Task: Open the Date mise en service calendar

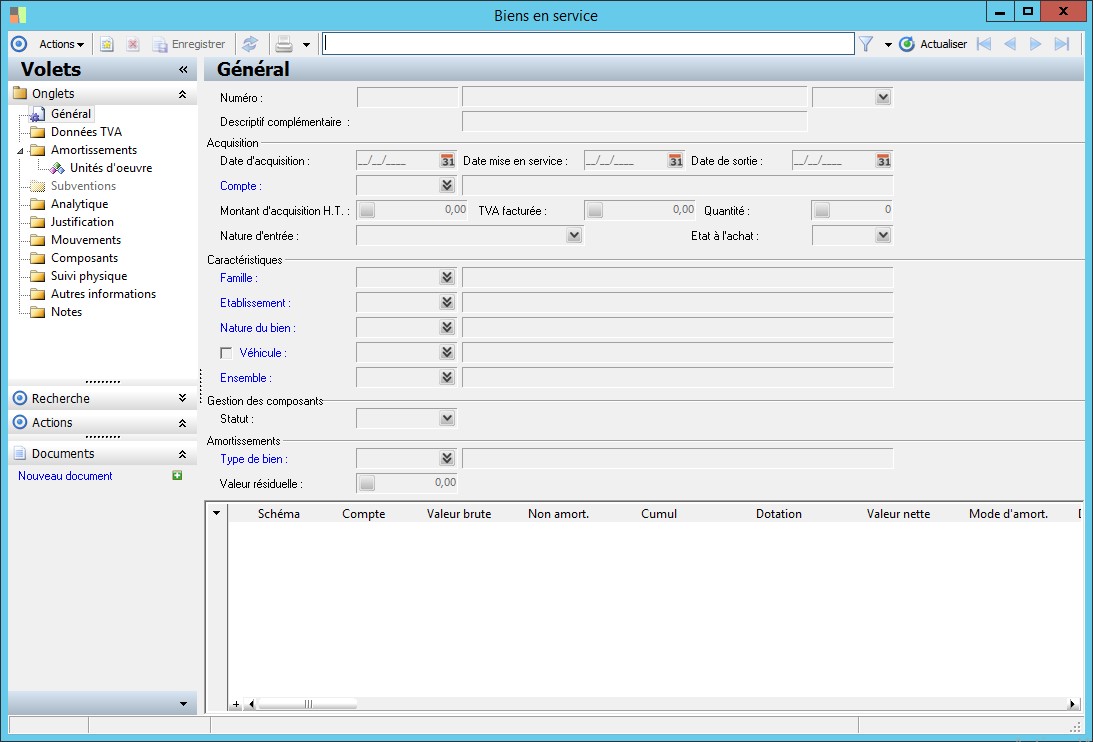Action: (x=675, y=161)
